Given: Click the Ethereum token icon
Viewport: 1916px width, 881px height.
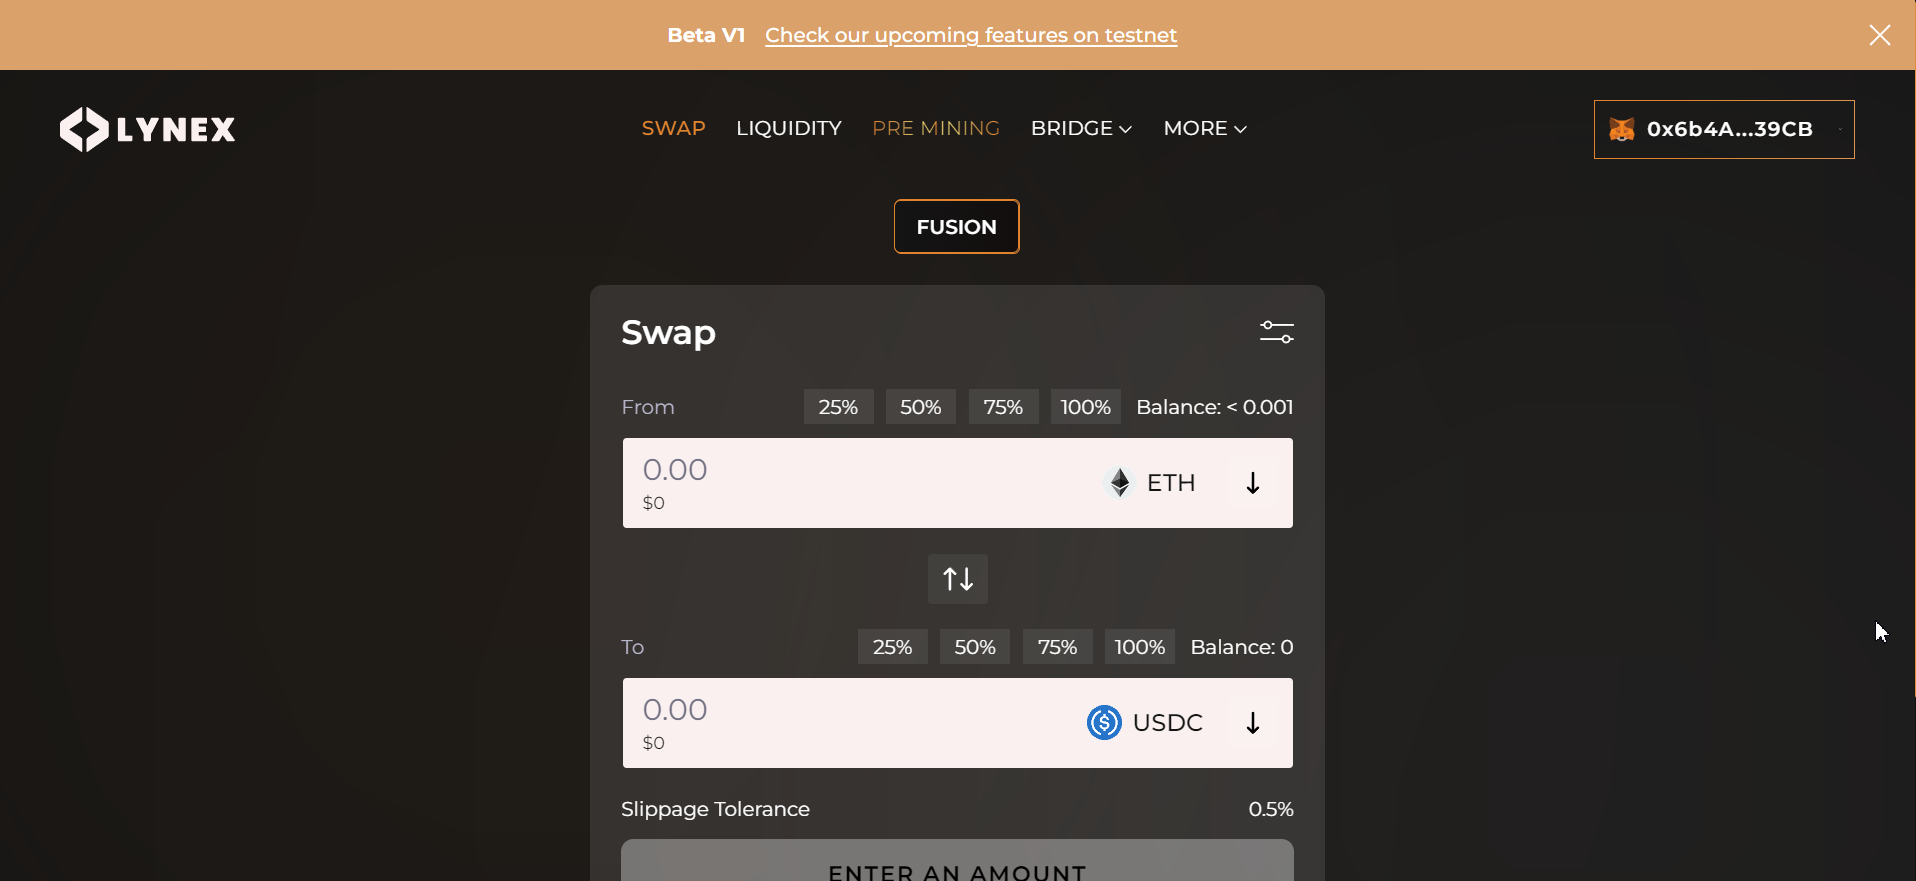Looking at the screenshot, I should (x=1120, y=483).
